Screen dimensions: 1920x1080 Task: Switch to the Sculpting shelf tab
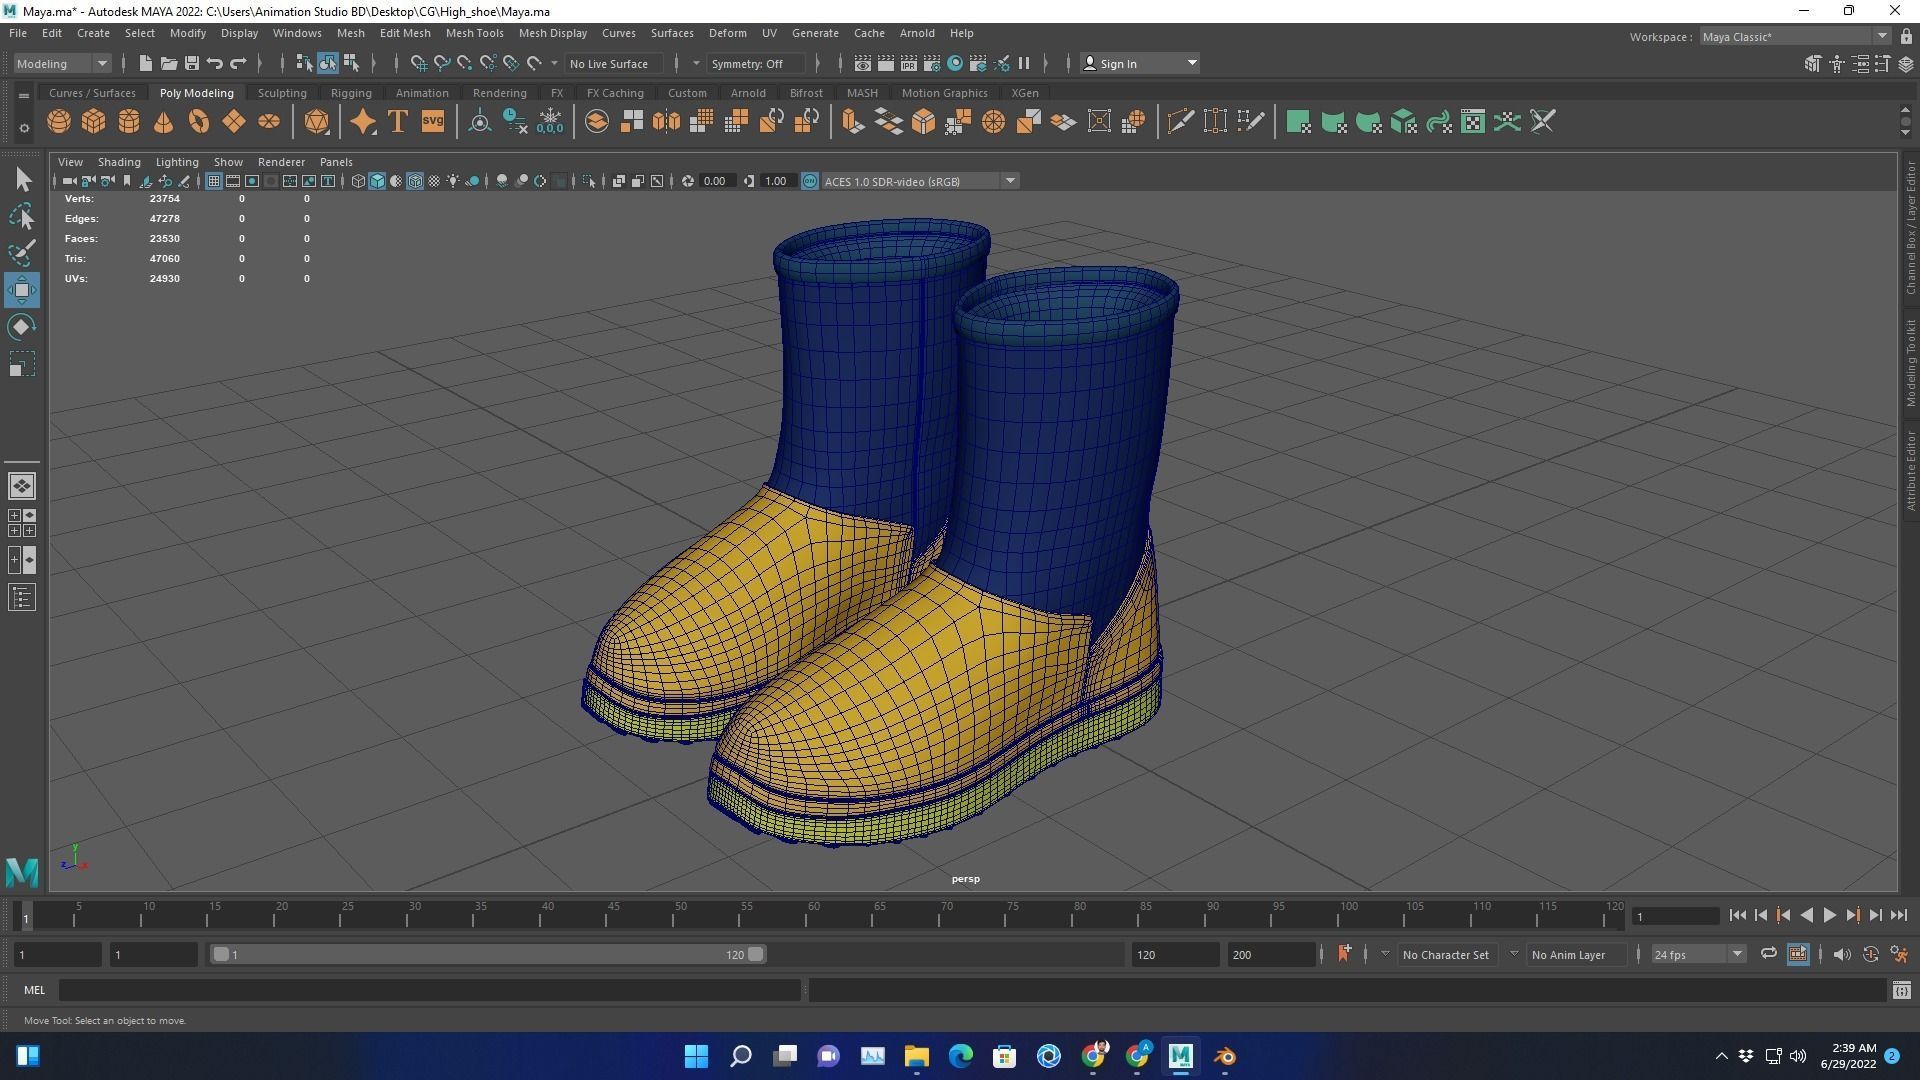point(282,93)
